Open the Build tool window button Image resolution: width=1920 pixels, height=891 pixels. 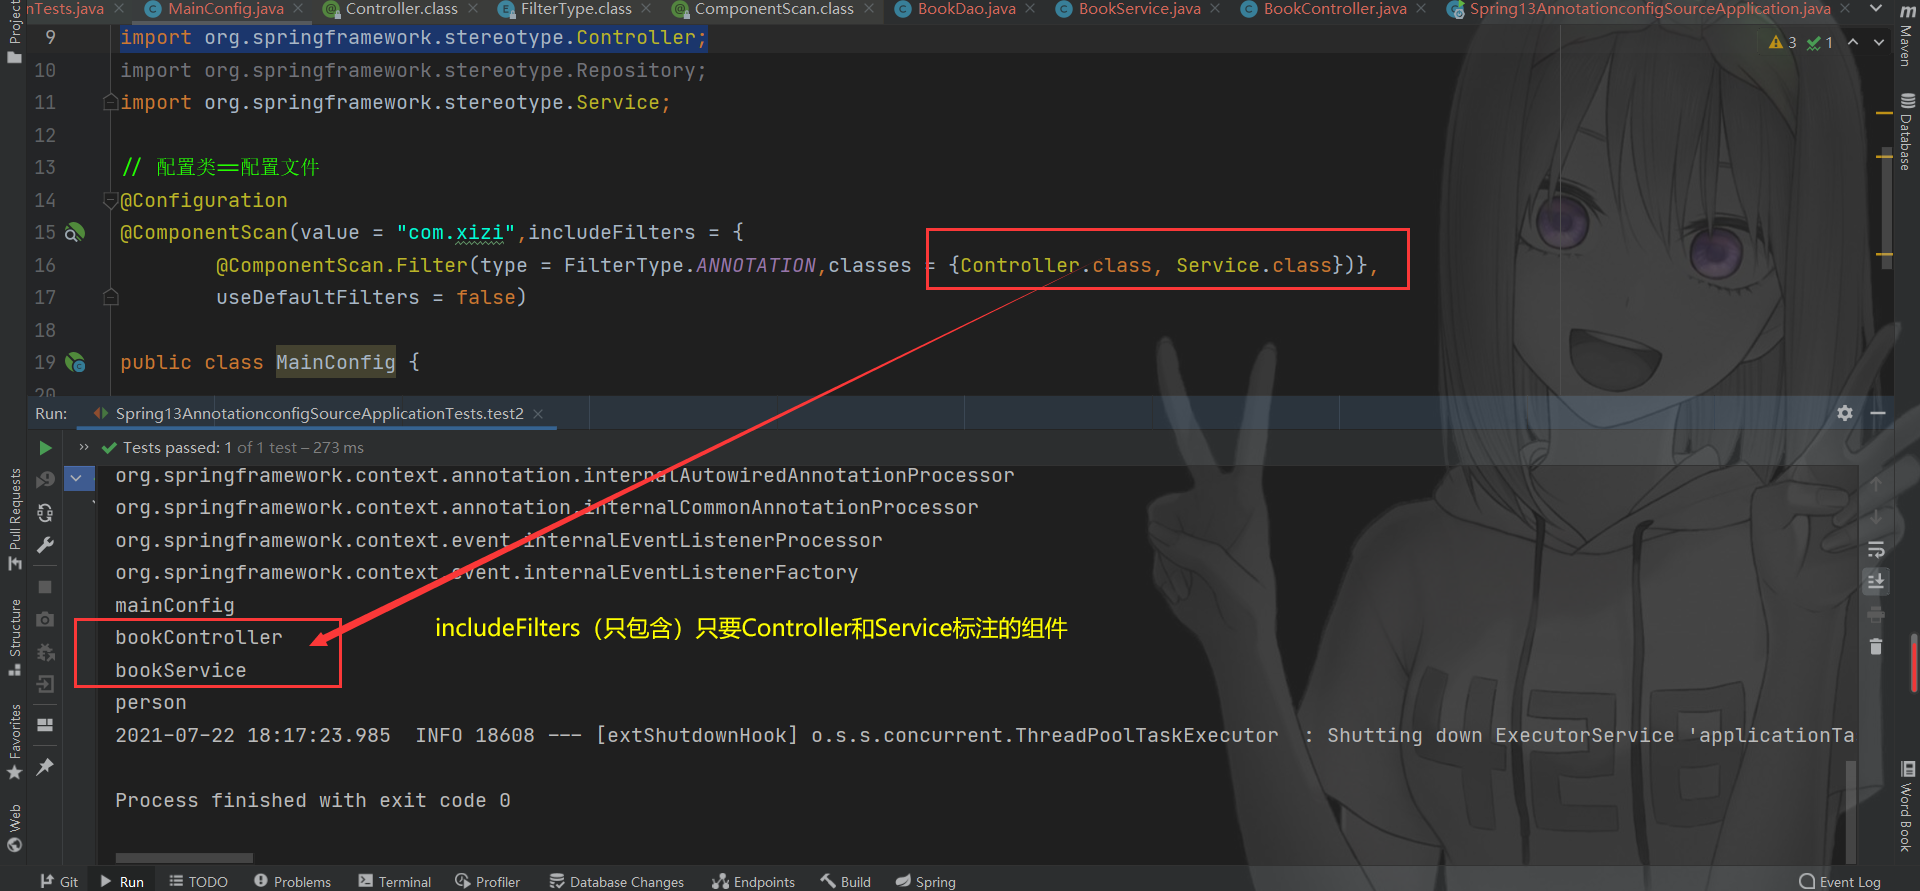coord(845,881)
